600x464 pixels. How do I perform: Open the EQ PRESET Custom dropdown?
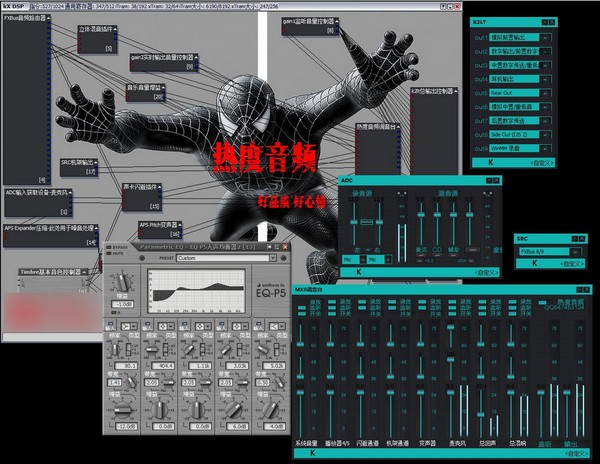[231, 257]
